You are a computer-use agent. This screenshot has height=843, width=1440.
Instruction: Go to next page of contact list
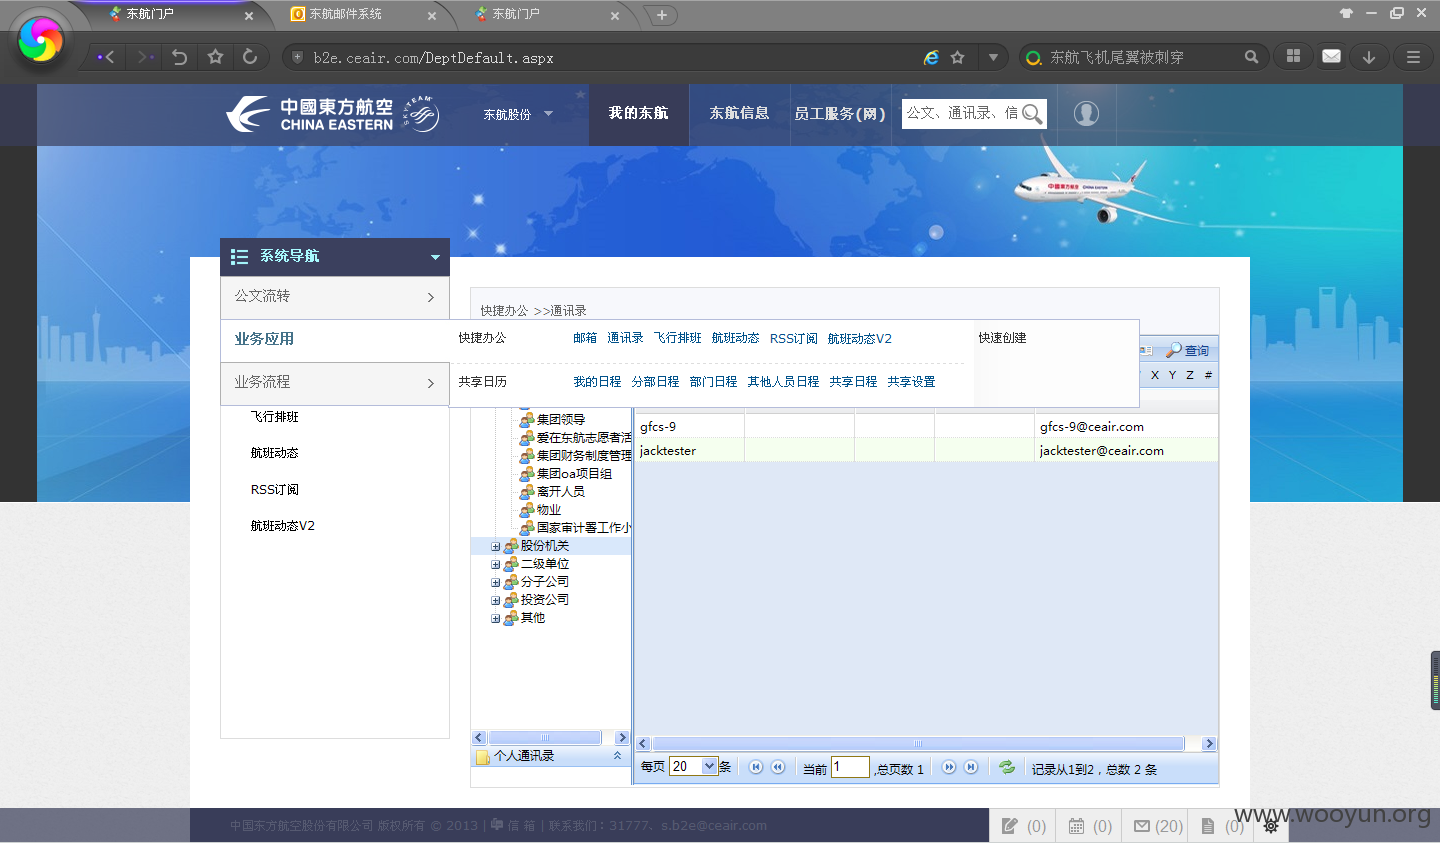pos(949,767)
